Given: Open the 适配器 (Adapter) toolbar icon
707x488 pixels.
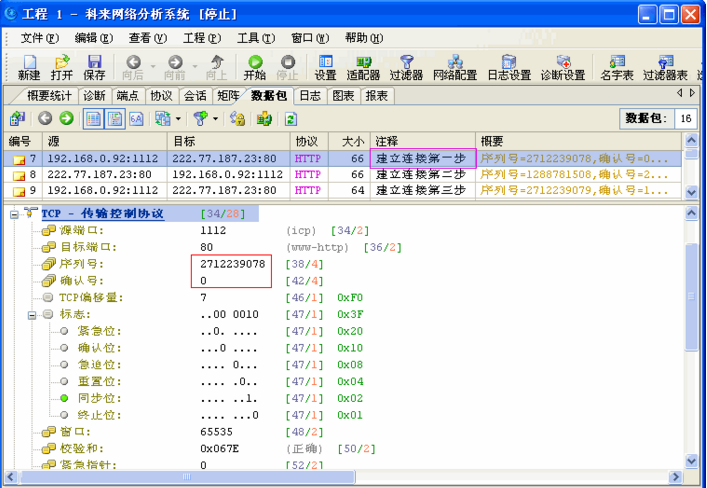Looking at the screenshot, I should (x=363, y=68).
